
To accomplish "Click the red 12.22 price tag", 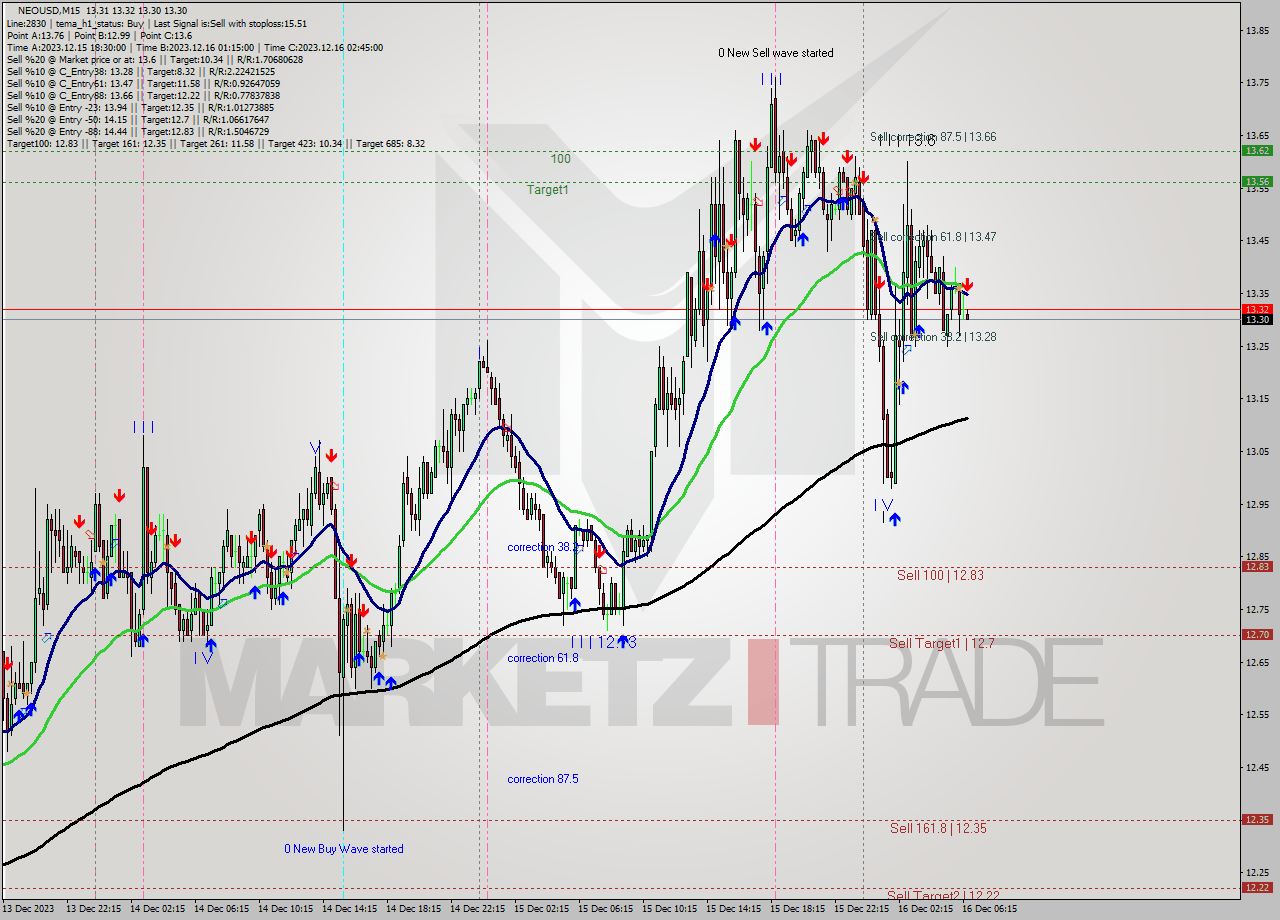I will tap(1257, 887).
